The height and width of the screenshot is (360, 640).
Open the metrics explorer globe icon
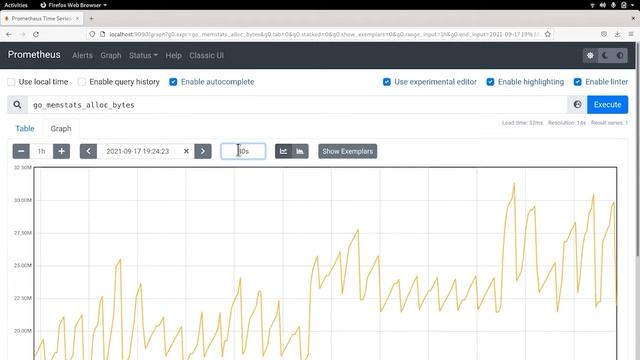tap(577, 105)
